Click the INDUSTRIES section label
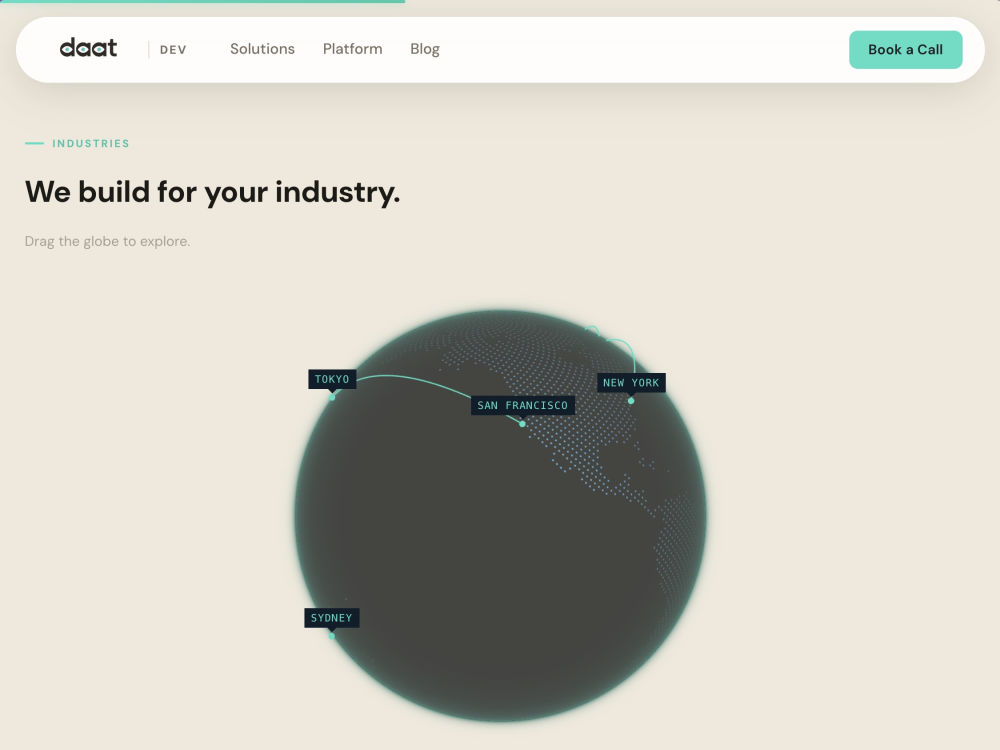1000x750 pixels. point(91,143)
